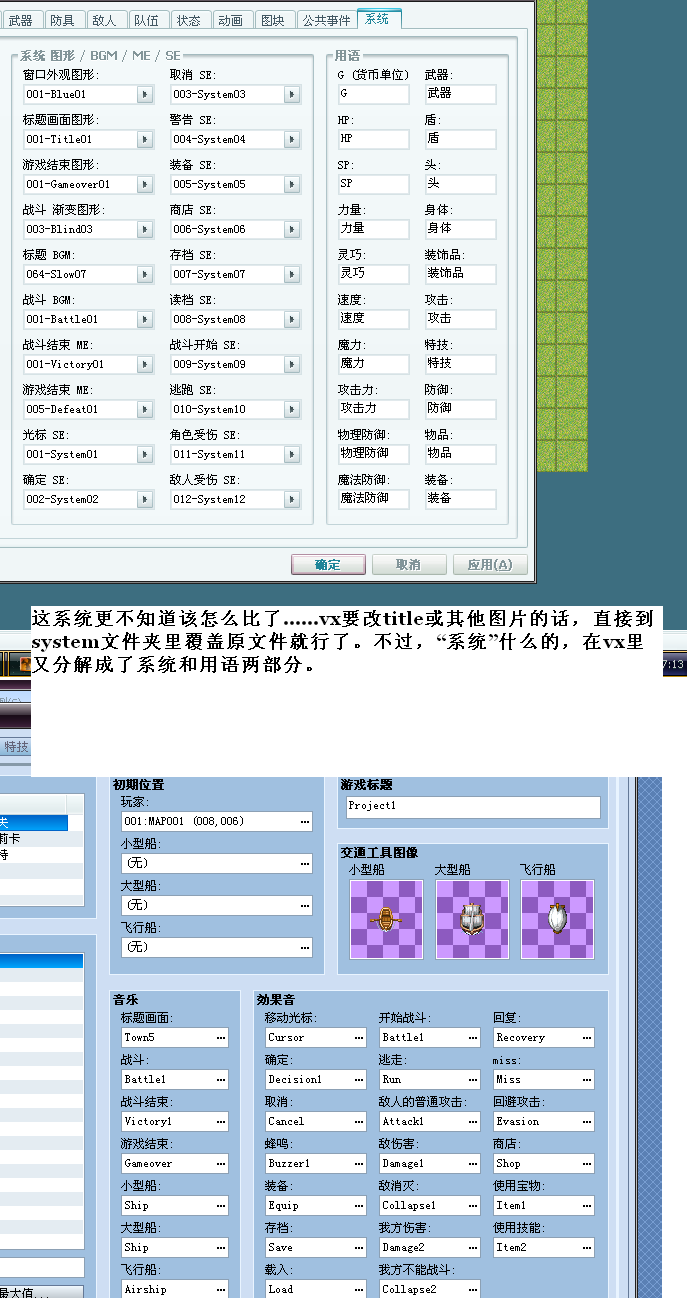The height and width of the screenshot is (1298, 687).
Task: Open picker for shop SE 006-System06
Action: (292, 229)
